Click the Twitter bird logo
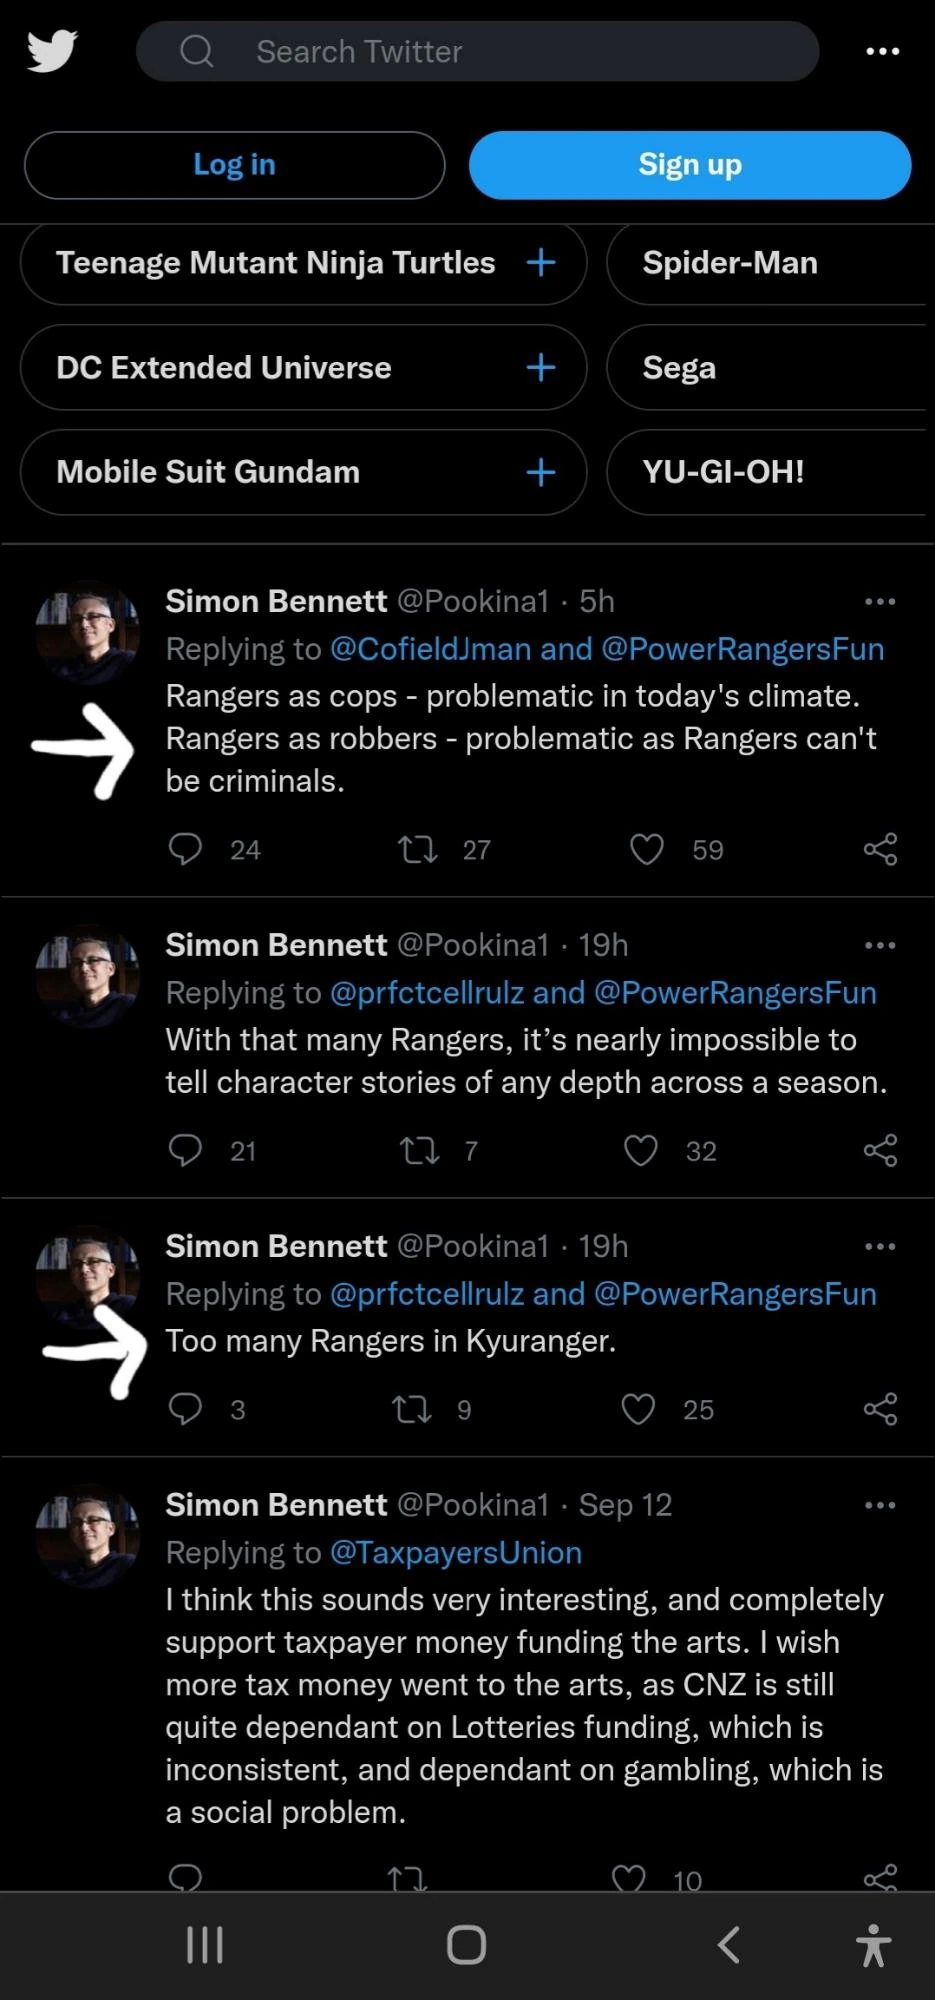935x2000 pixels. [52, 51]
